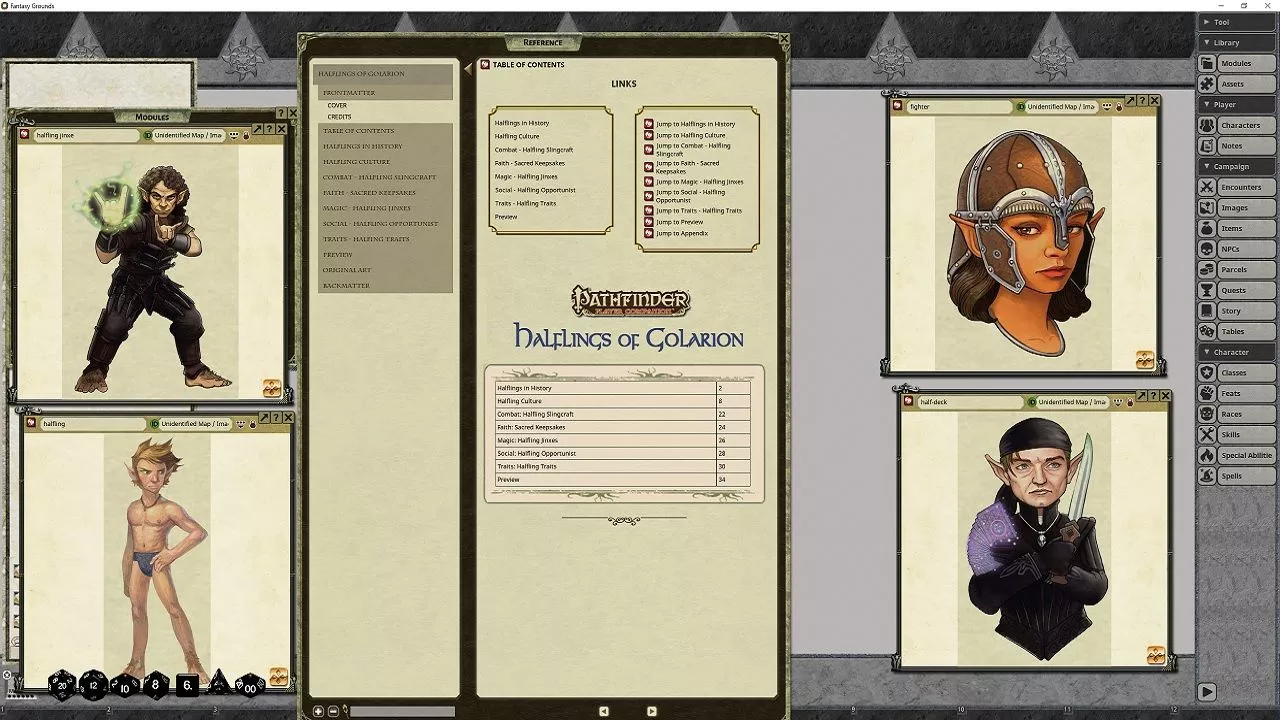
Task: Open the Images sidebar button
Action: pyautogui.click(x=1235, y=208)
